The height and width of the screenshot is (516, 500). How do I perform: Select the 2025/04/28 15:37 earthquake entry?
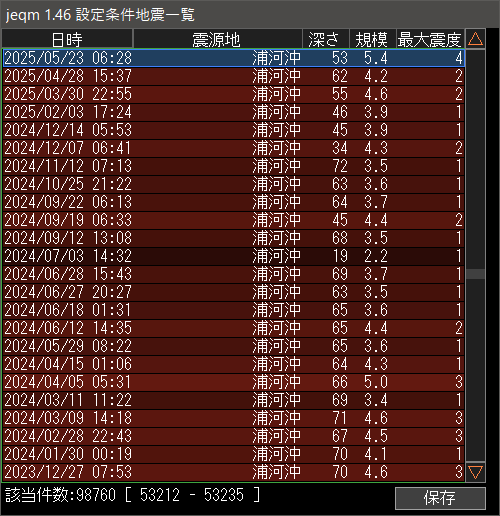point(234,76)
